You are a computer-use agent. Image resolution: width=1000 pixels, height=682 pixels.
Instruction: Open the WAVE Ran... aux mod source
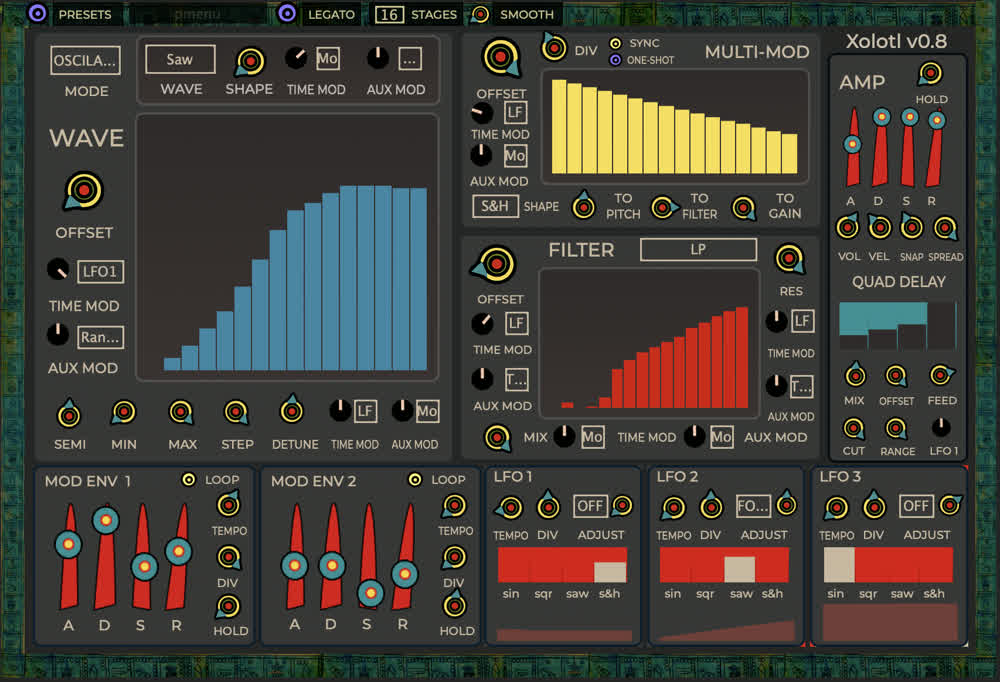pyautogui.click(x=100, y=337)
